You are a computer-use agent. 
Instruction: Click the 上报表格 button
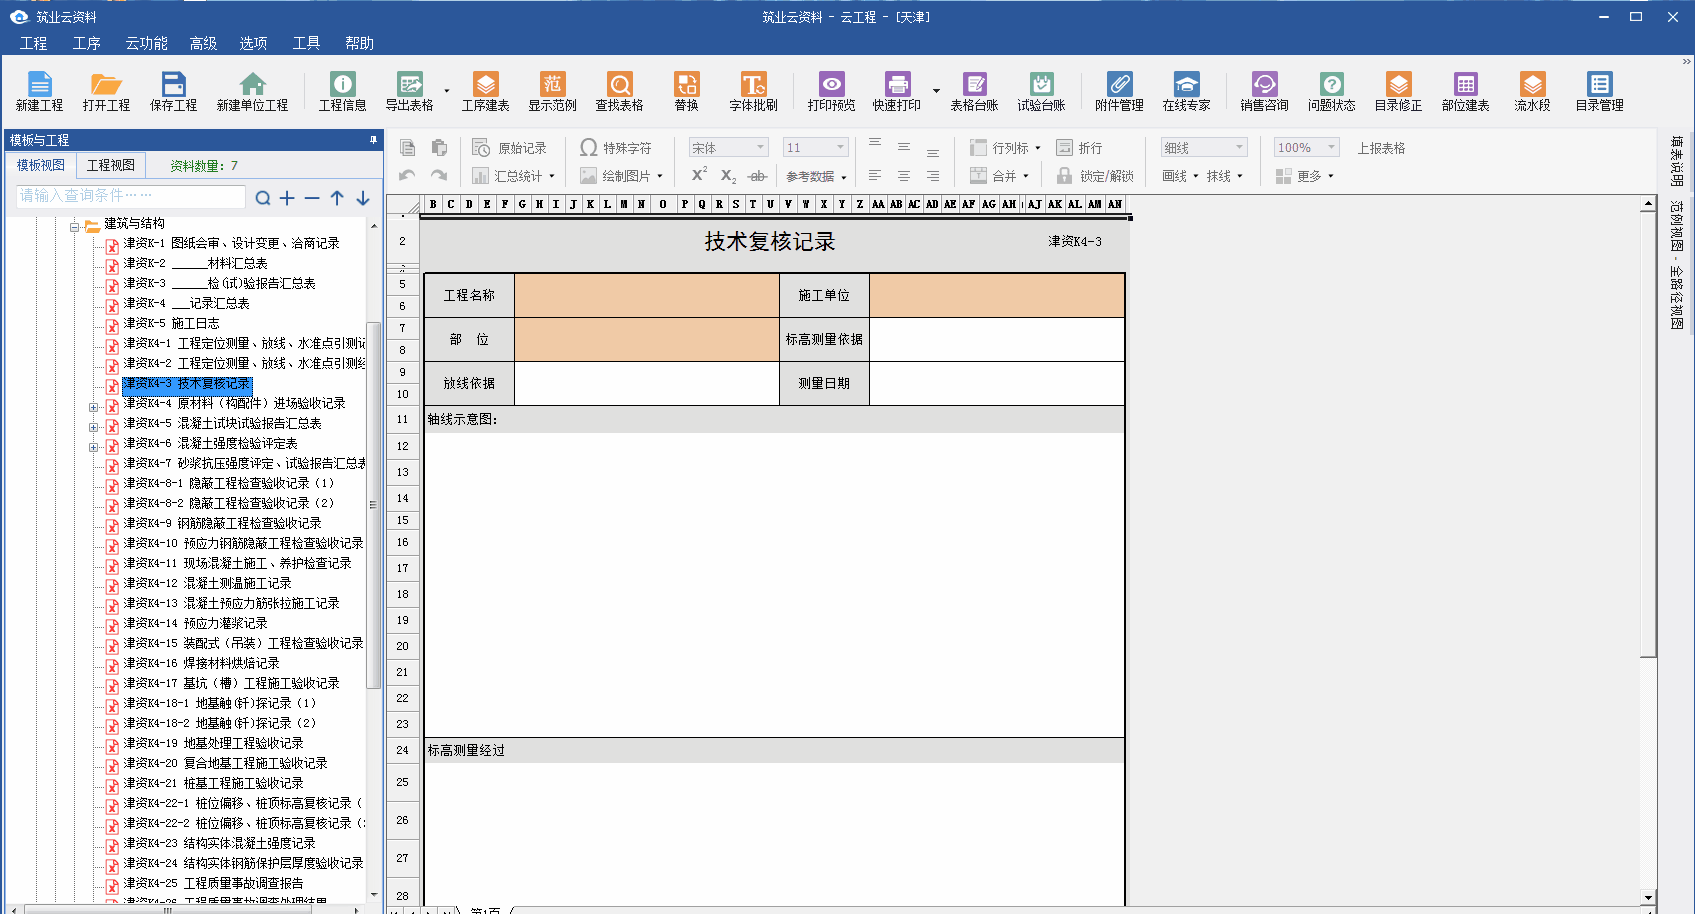point(1380,148)
